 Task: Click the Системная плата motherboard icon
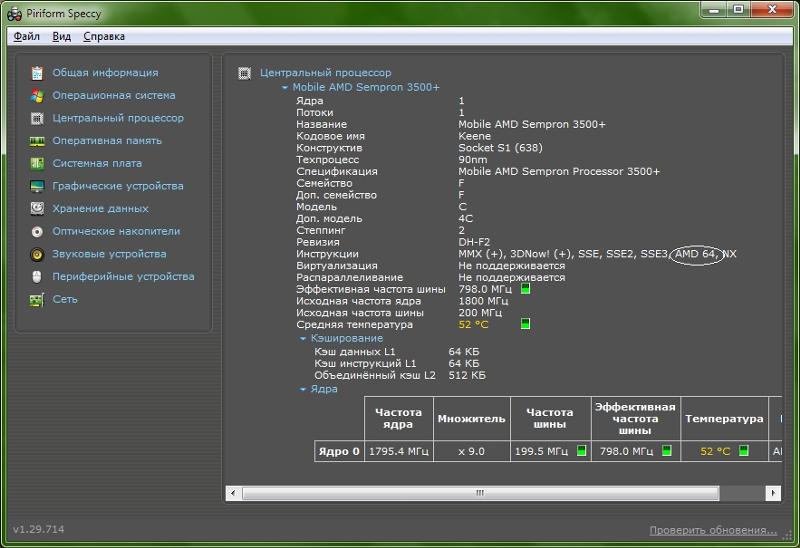click(37, 163)
